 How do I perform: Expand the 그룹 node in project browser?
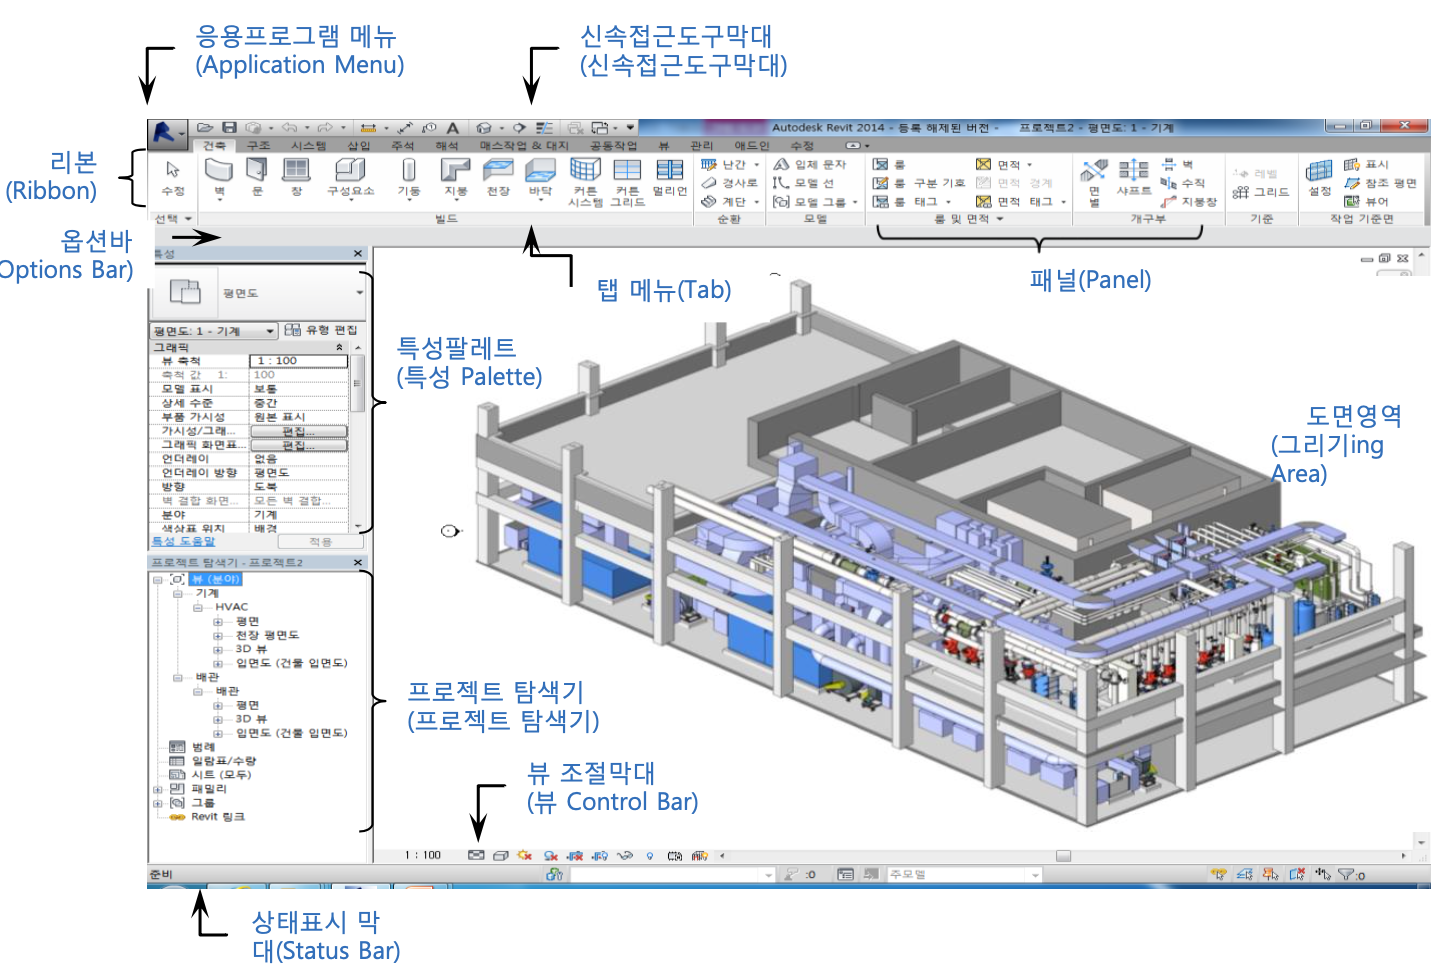point(157,803)
